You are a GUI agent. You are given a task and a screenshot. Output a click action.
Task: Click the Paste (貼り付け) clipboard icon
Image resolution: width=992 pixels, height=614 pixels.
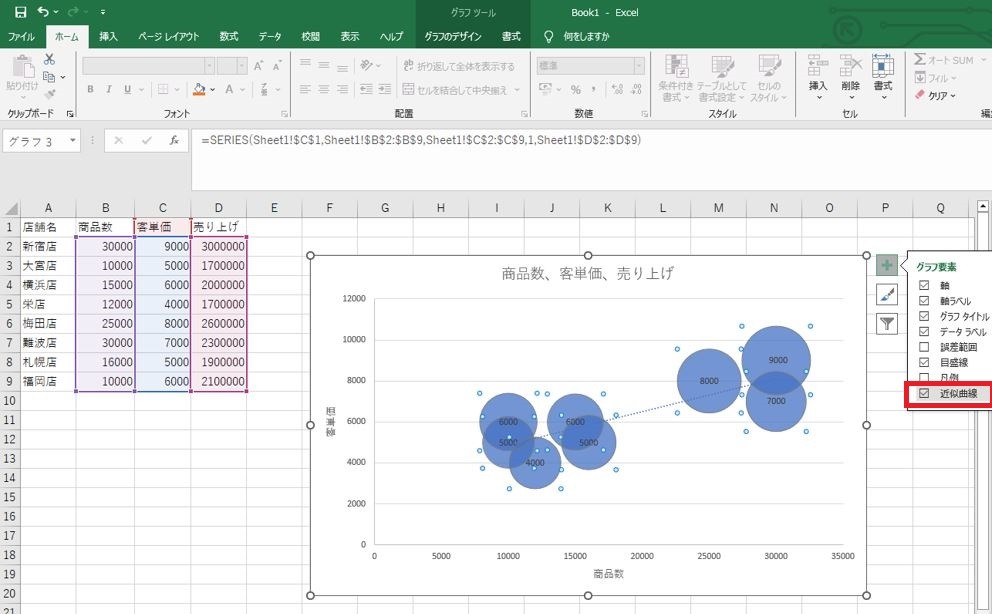23,67
